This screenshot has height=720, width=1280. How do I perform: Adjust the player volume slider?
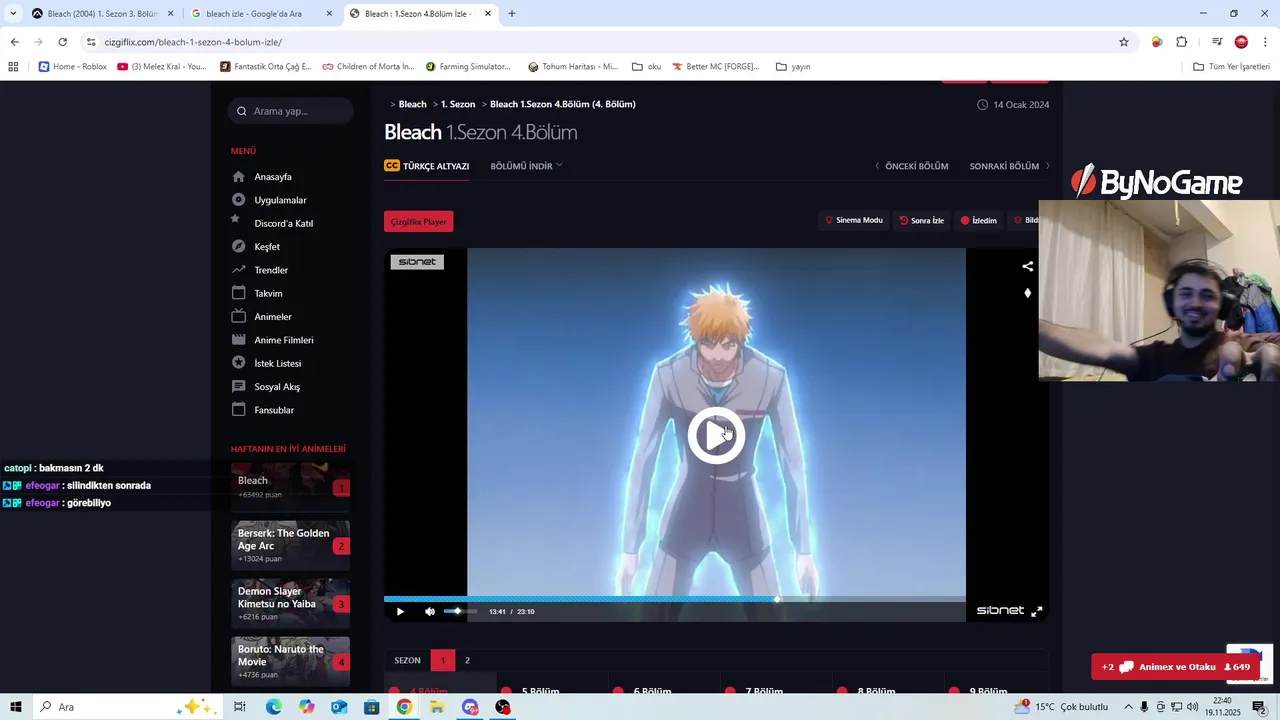coord(460,611)
